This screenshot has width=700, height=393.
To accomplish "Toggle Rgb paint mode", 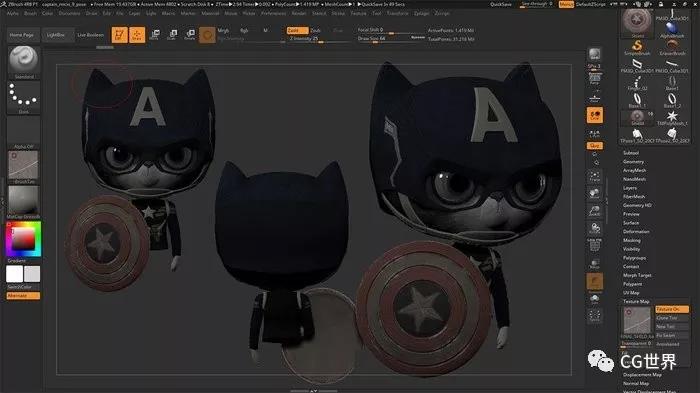I will (x=244, y=30).
